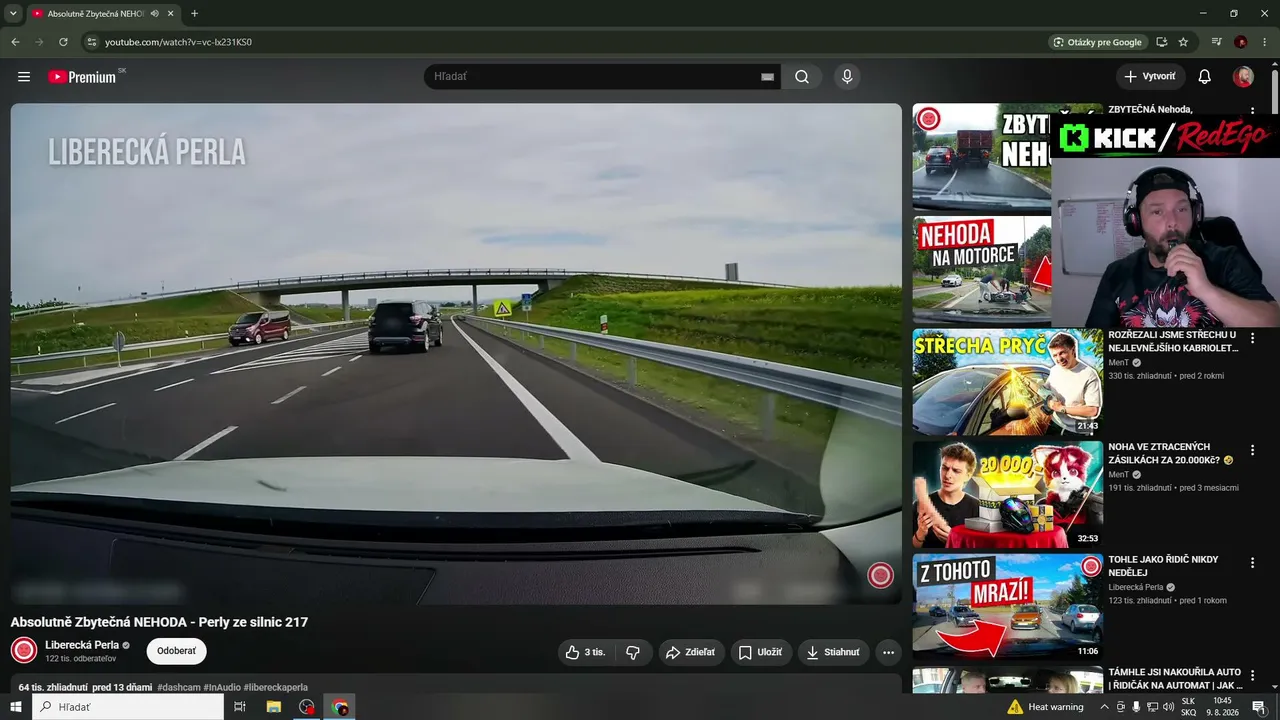
Task: Open File Explorer from the taskbar
Action: coord(273,707)
